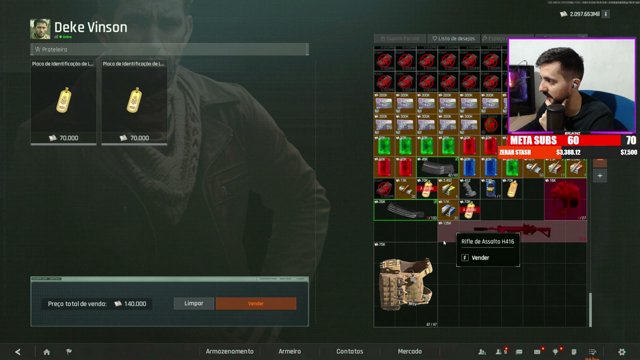
Task: Open the home screen icon
Action: click(x=47, y=352)
